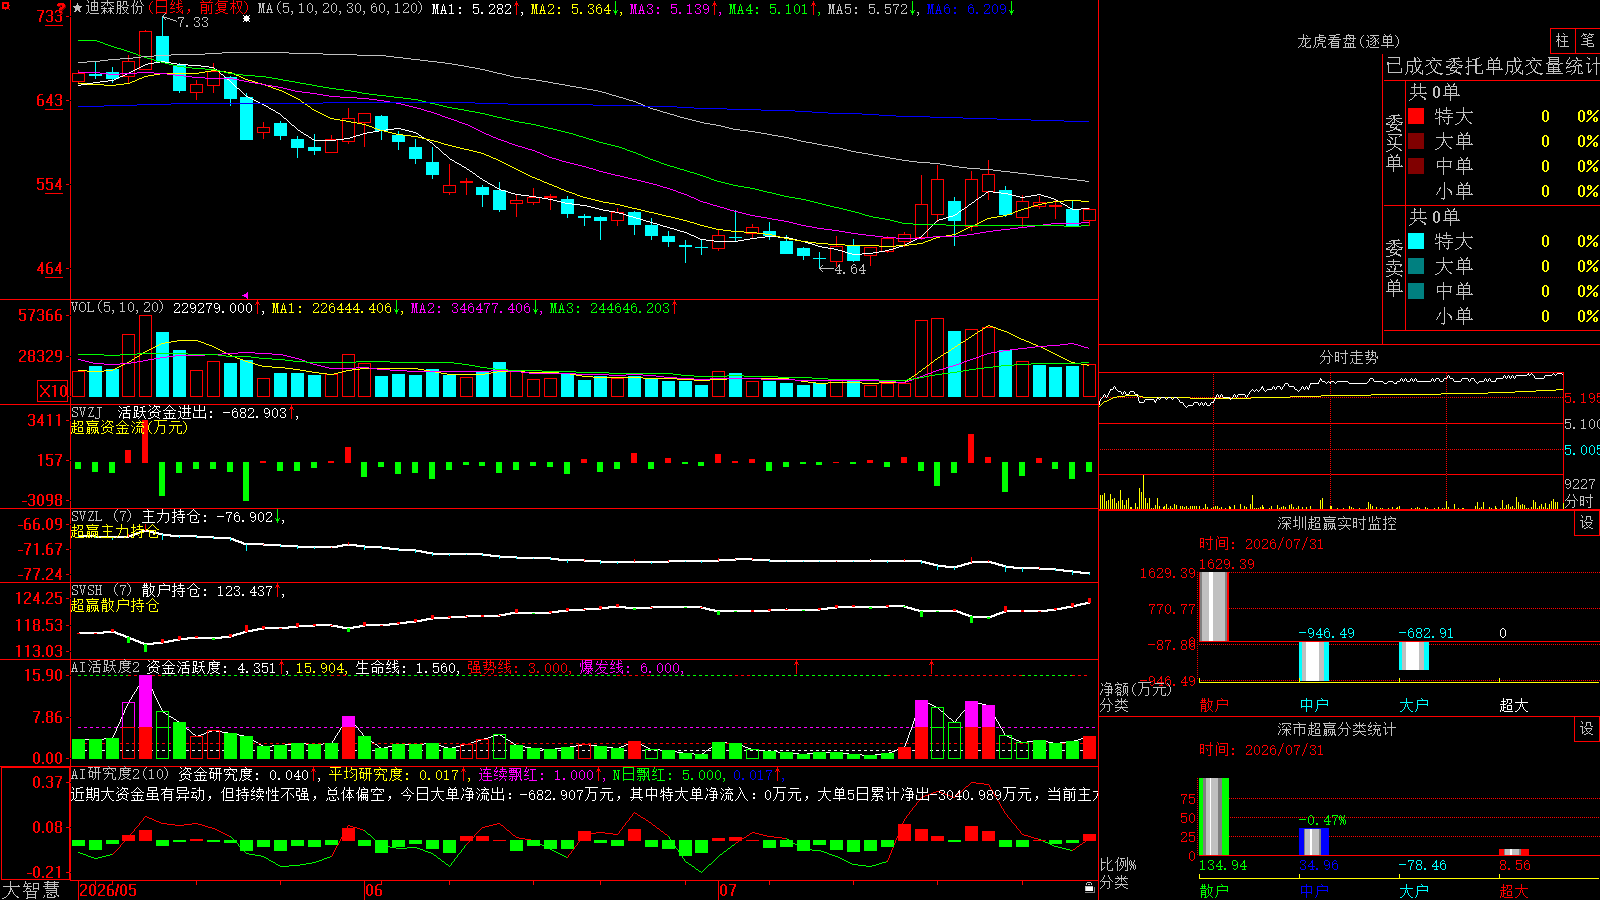This screenshot has height=900, width=1600.
Task: Click the 4.64 low price annotation
Action: pyautogui.click(x=850, y=269)
